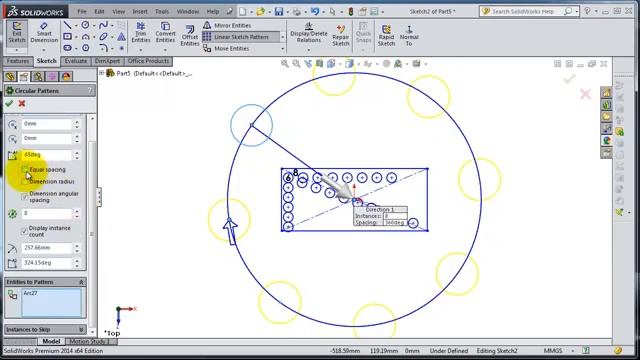This screenshot has width=640, height=360.
Task: Click the Rebuild traffic light icon
Action: point(351,11)
